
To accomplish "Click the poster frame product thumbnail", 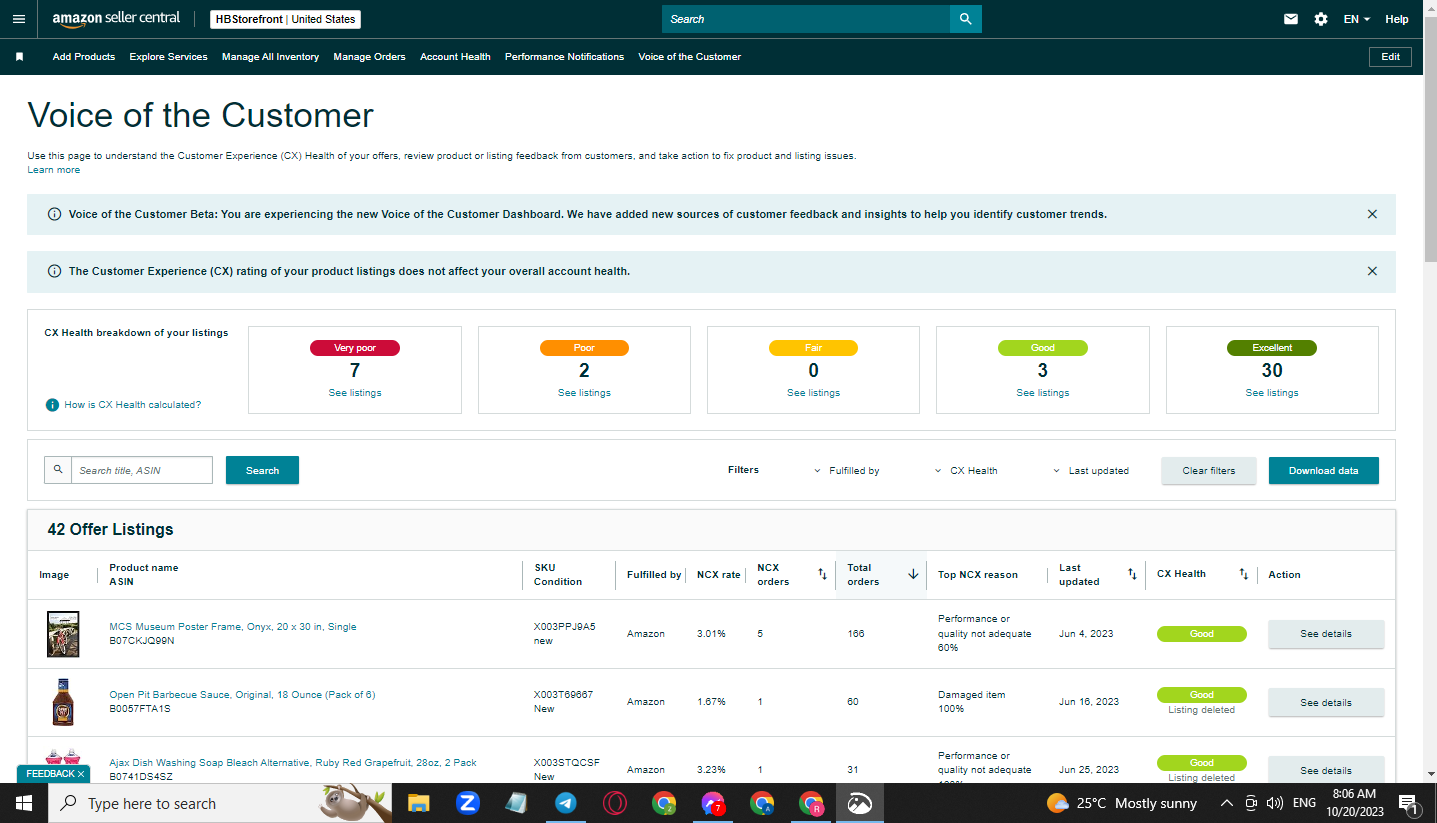I will point(63,634).
